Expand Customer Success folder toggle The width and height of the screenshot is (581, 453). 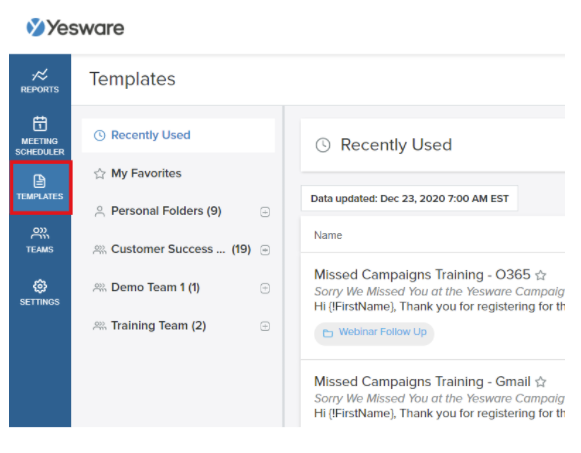tap(265, 250)
